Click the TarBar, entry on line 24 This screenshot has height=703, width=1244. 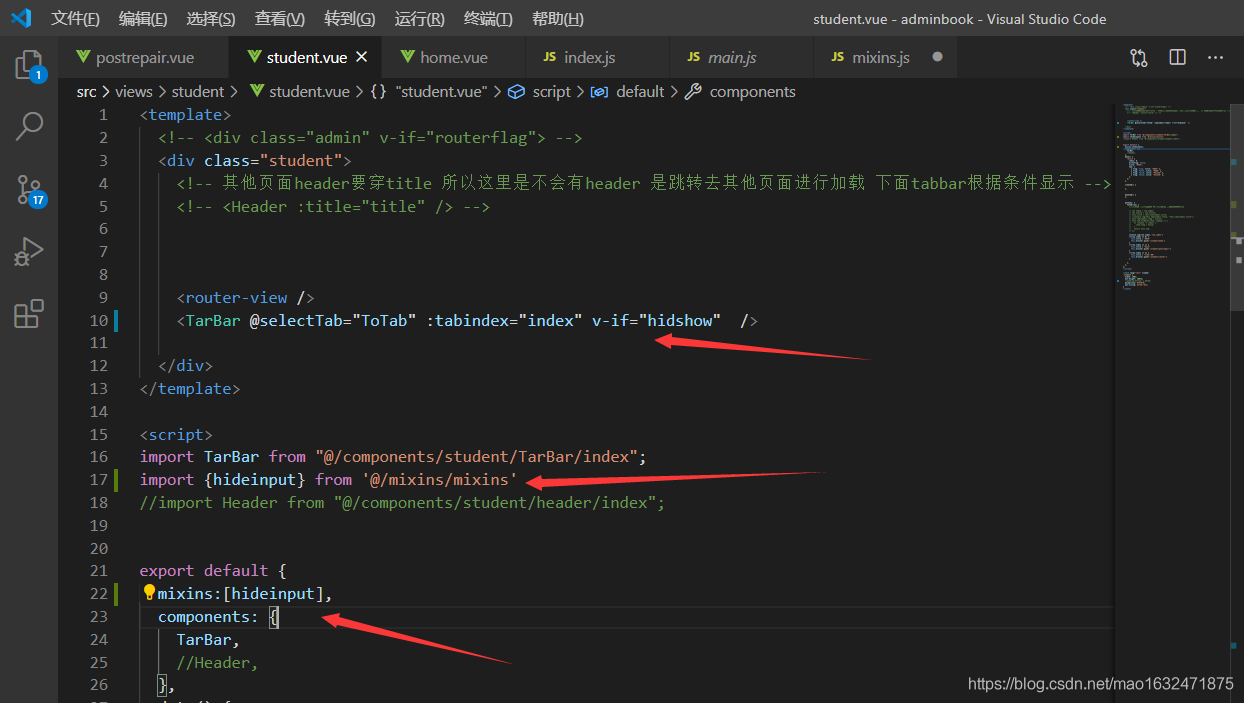click(x=208, y=640)
